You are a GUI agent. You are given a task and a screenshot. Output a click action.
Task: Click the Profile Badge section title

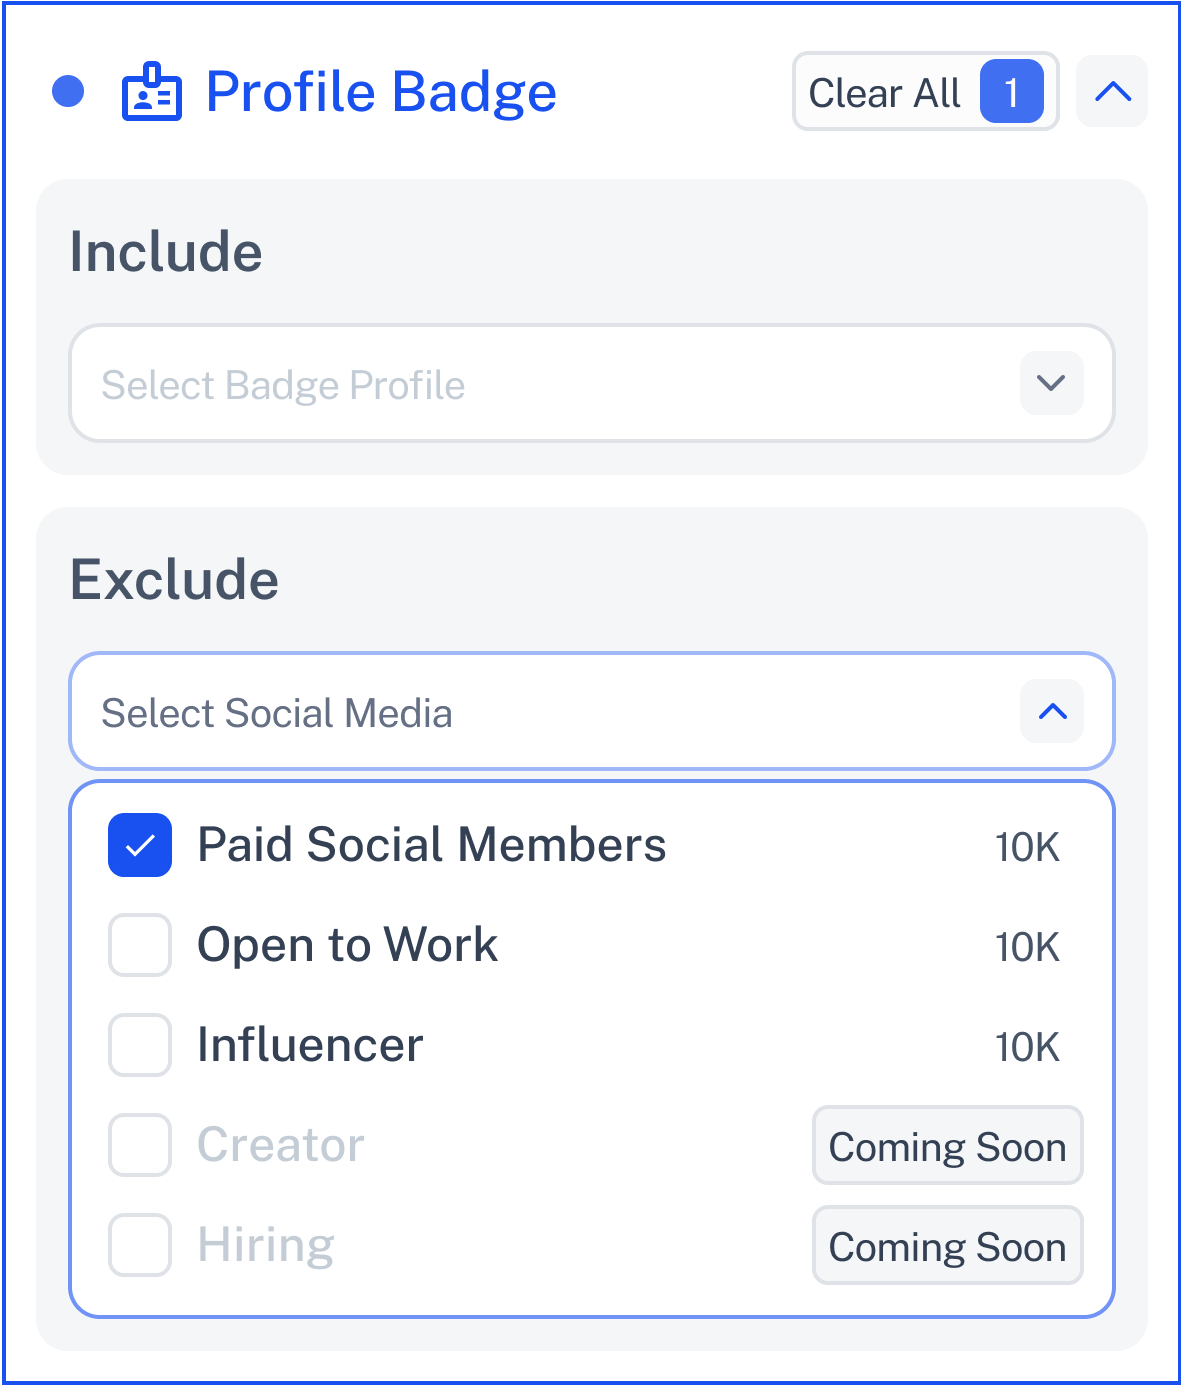click(381, 93)
